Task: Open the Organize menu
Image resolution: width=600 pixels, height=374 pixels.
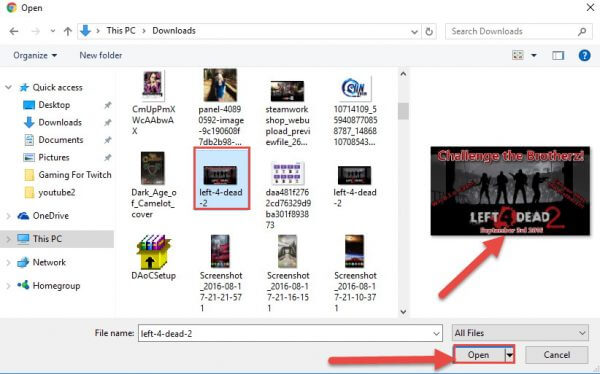Action: pyautogui.click(x=35, y=56)
